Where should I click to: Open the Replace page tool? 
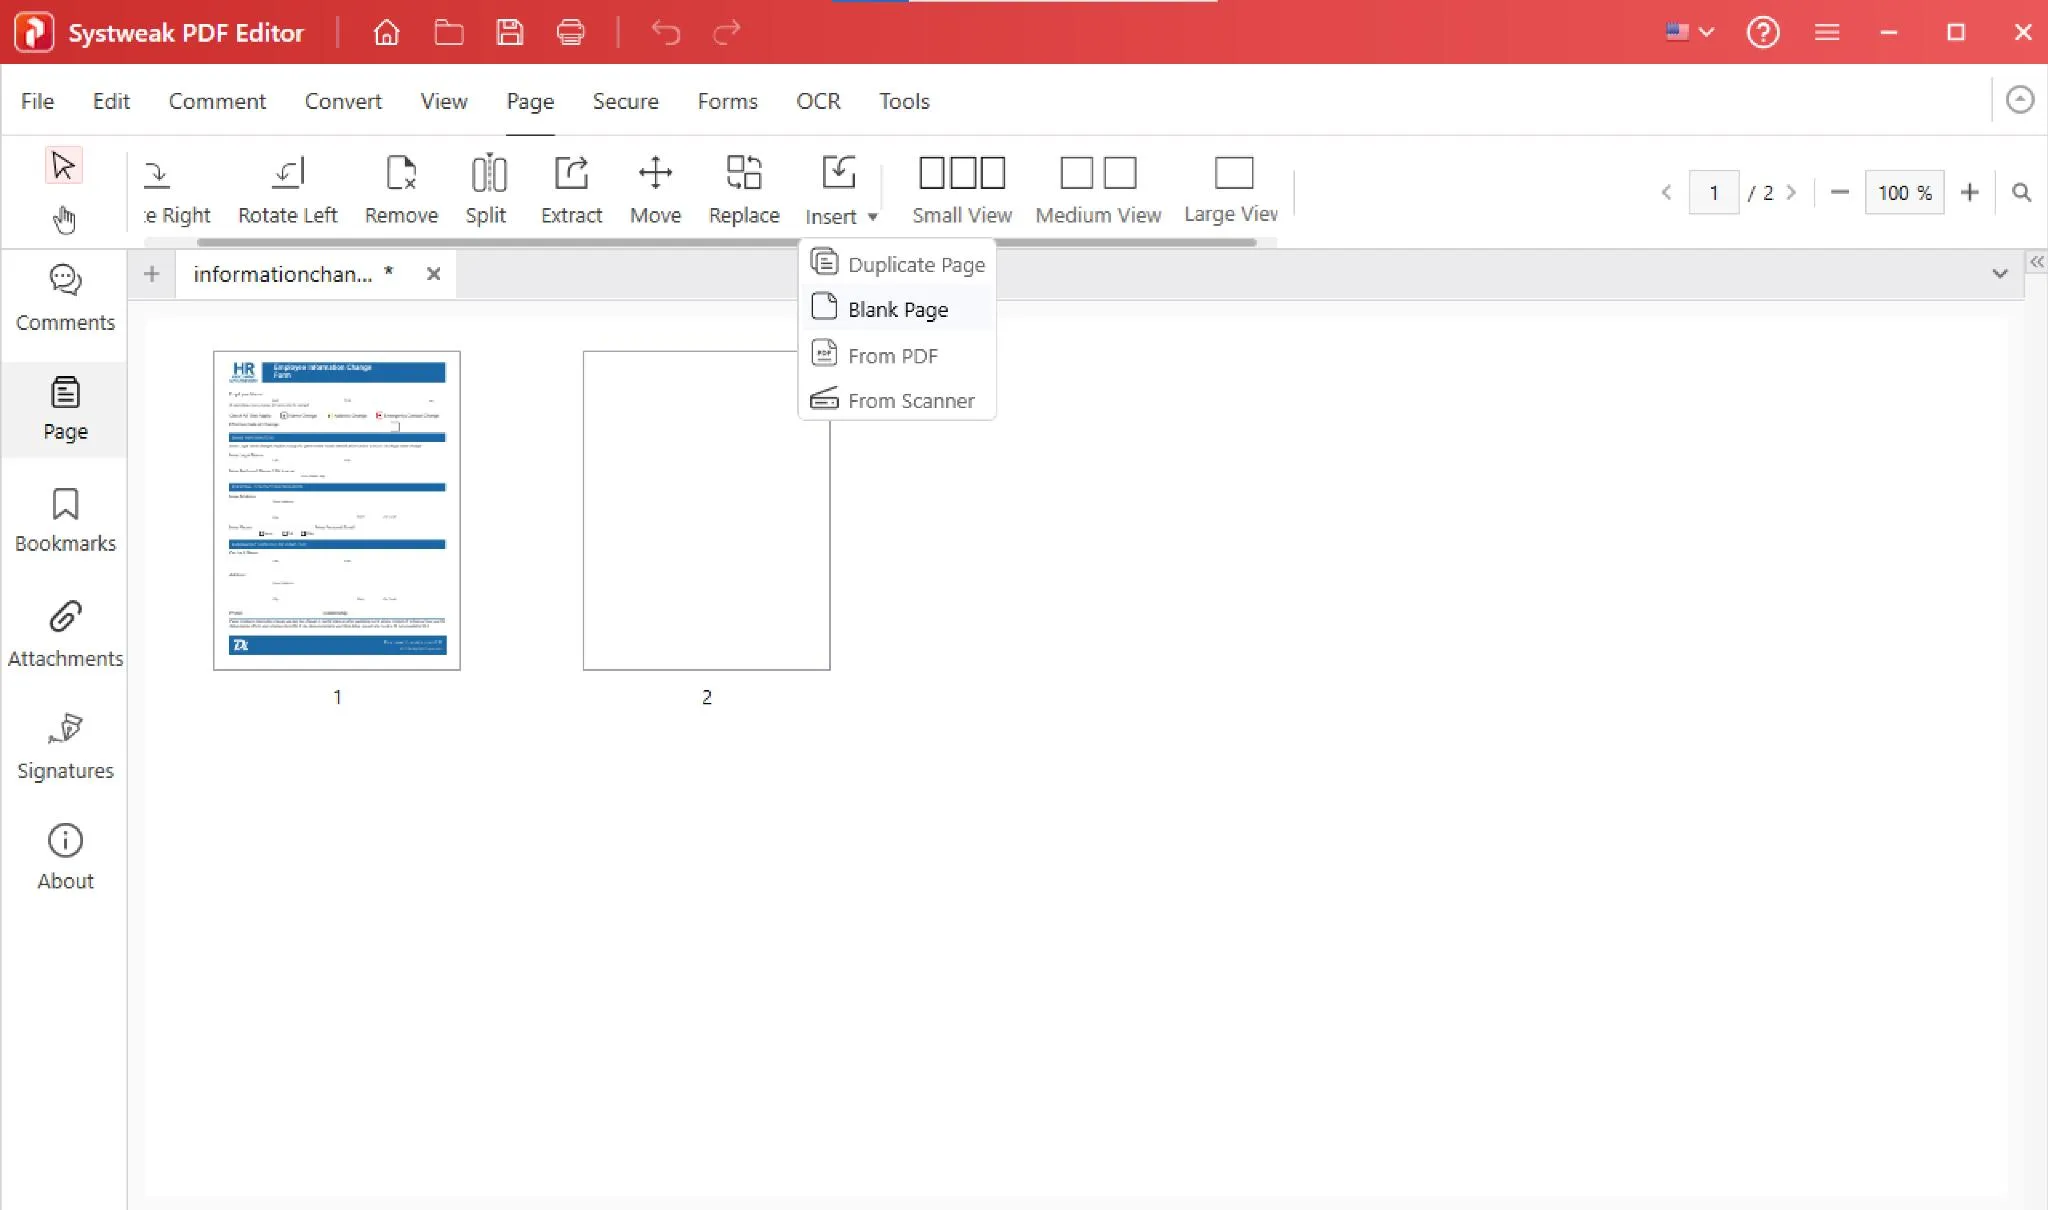[x=743, y=189]
